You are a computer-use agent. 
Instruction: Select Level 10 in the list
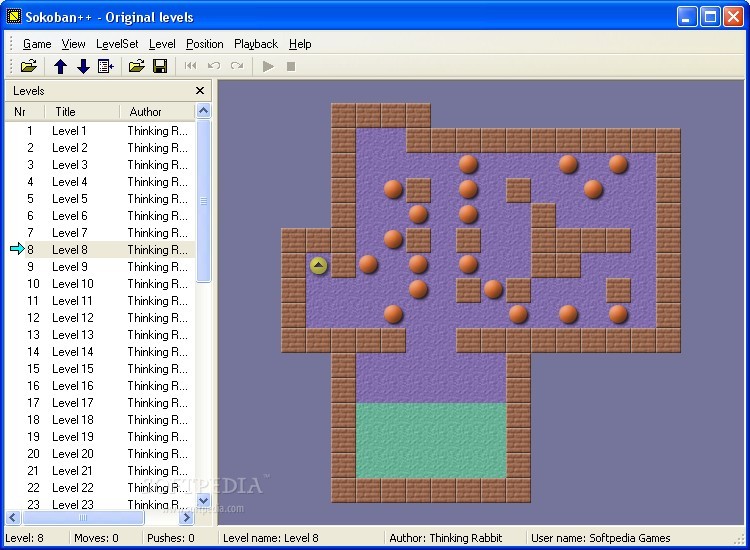tap(100, 284)
